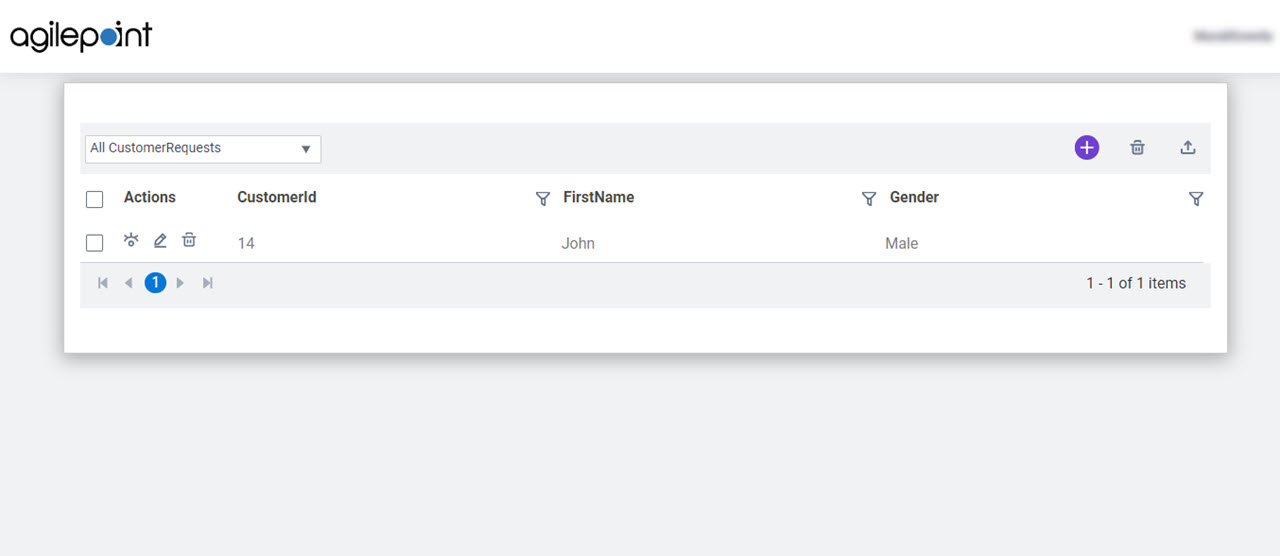Click the edit pencil icon for customer 14
Viewport: 1280px width, 556px height.
[160, 241]
